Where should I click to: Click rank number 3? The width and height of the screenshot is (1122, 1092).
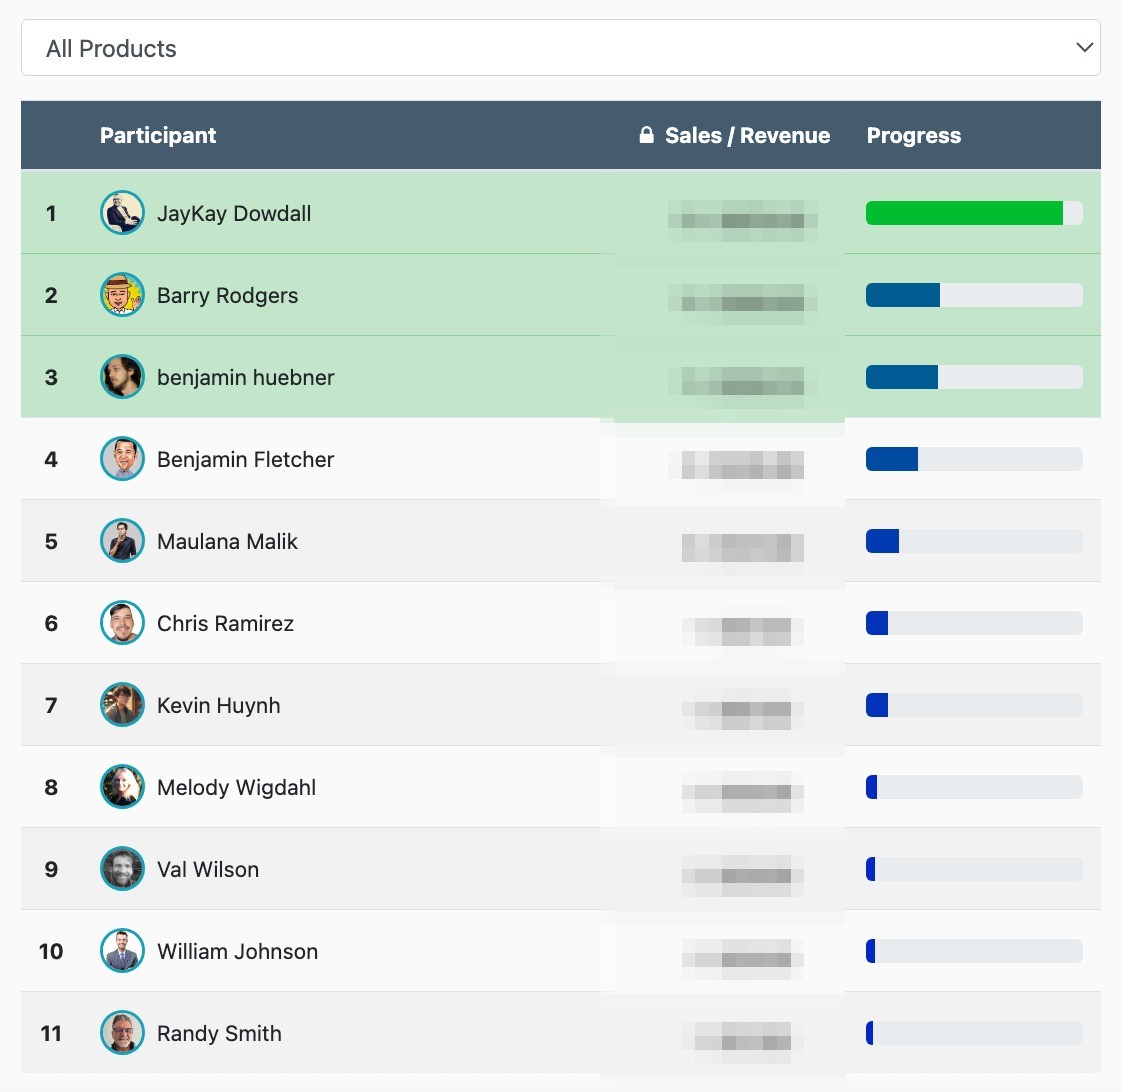pyautogui.click(x=51, y=377)
